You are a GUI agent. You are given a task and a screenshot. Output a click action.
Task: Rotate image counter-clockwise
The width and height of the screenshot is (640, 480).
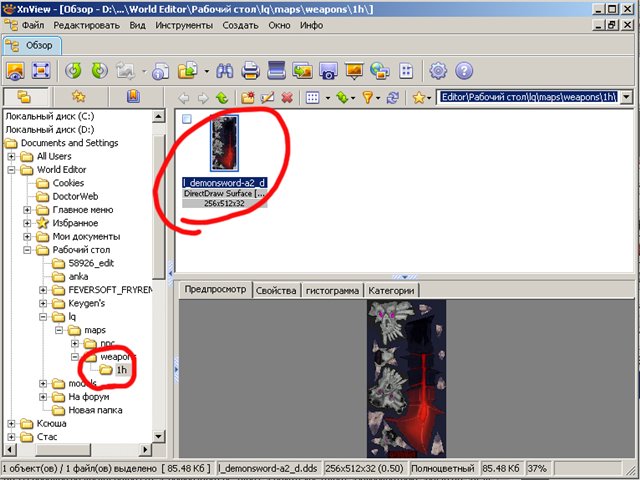coord(73,71)
